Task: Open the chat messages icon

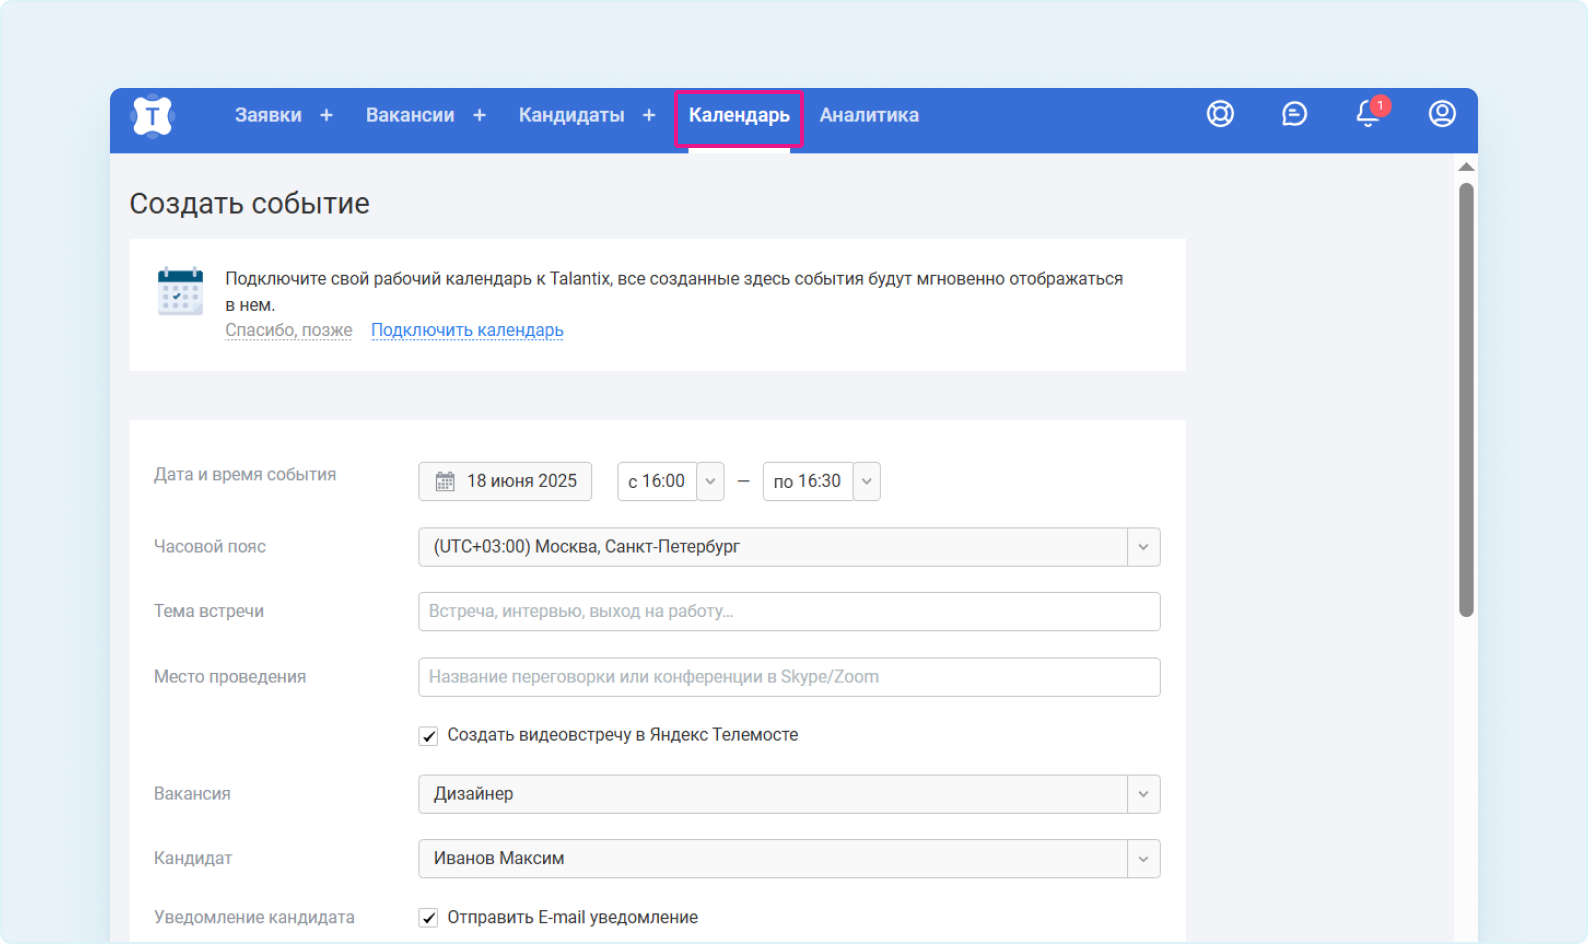Action: click(1294, 114)
